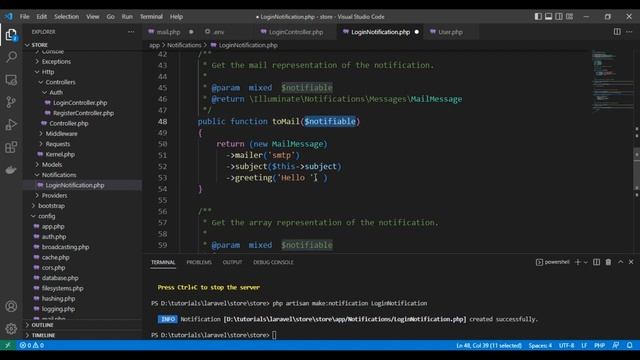Collapse the Auth folder

pyautogui.click(x=56, y=92)
